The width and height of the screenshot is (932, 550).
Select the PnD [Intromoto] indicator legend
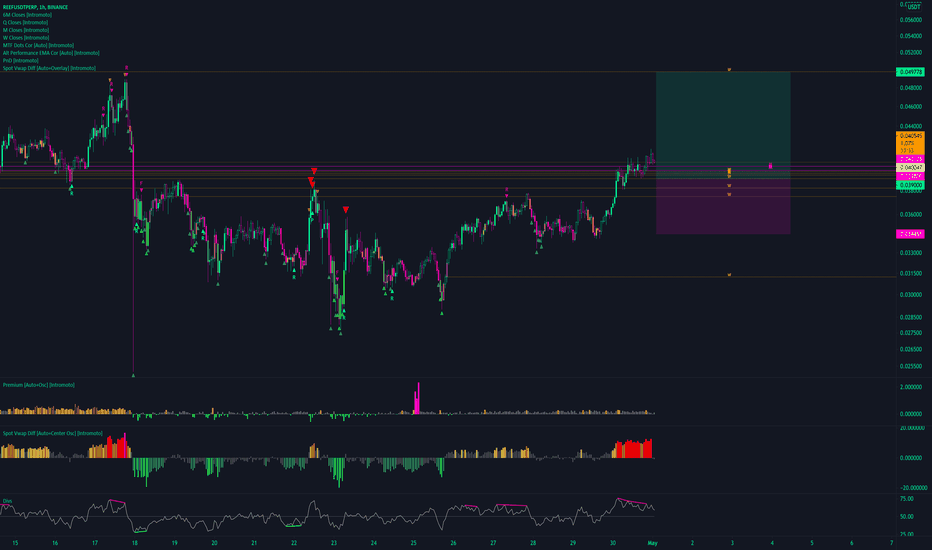coord(20,61)
